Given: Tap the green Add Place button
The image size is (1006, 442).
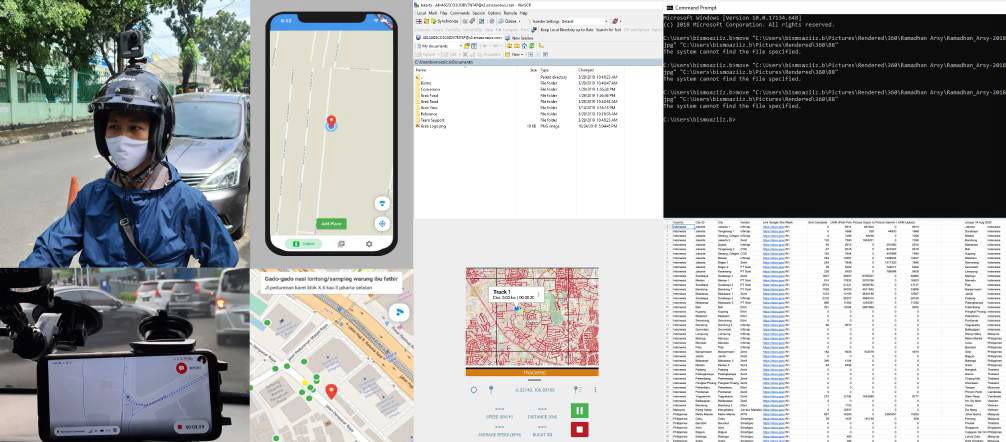Looking at the screenshot, I should pyautogui.click(x=331, y=223).
